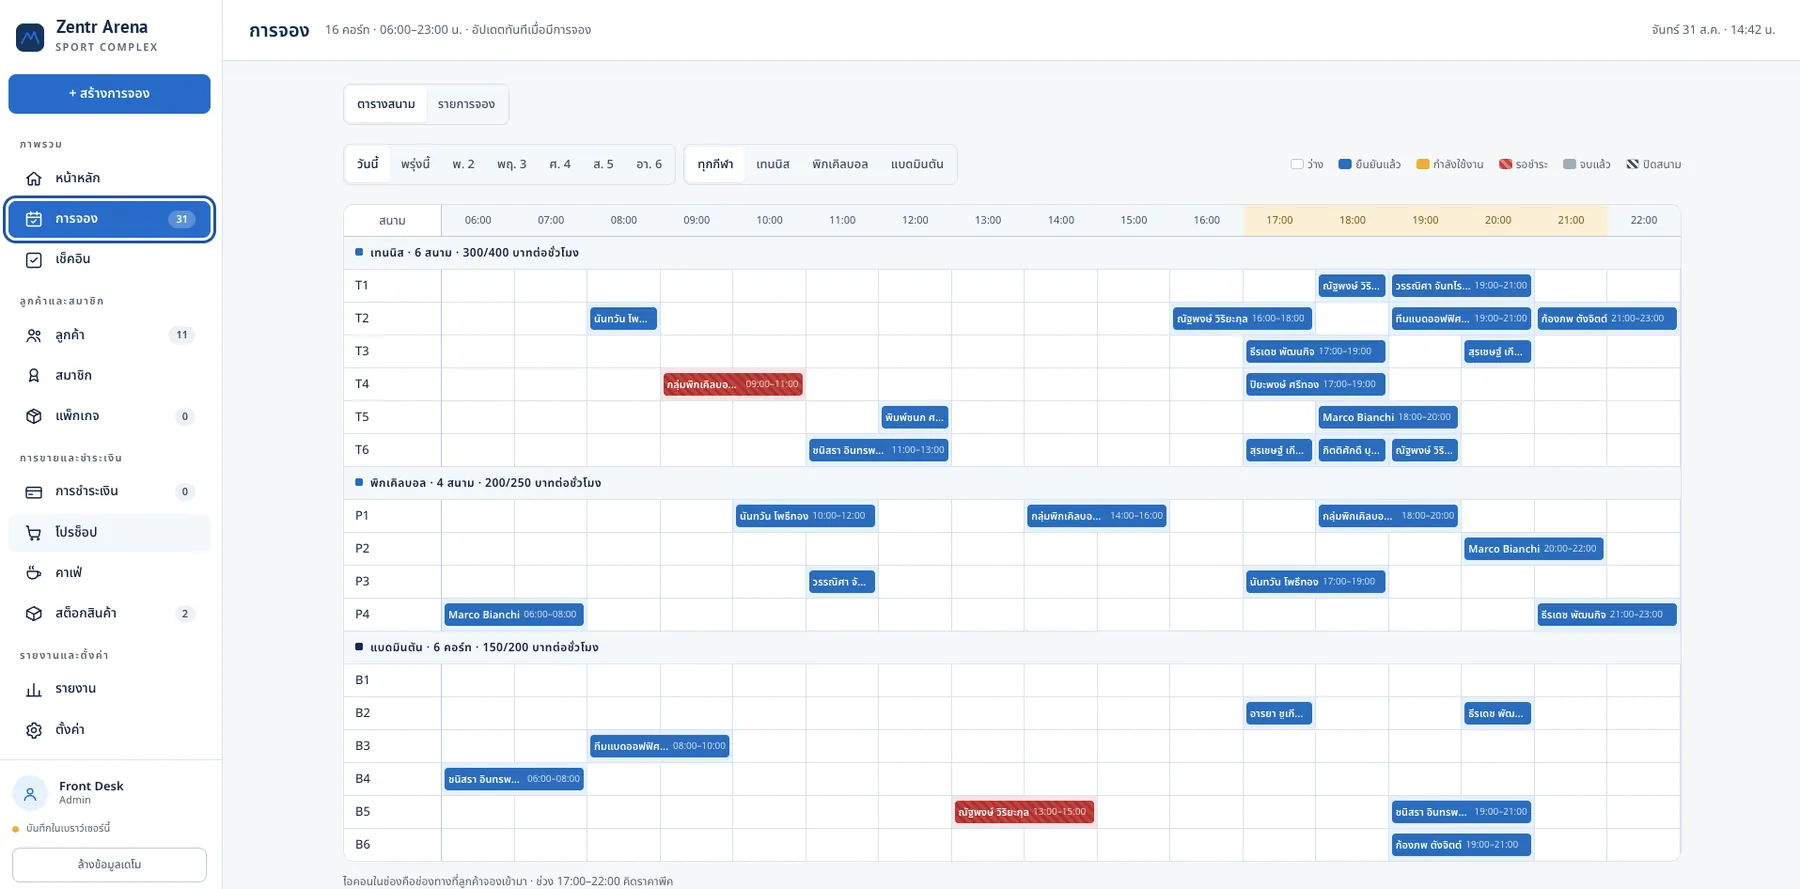Filter schedule by แบดมินตัน sport
This screenshot has height=889, width=1800.
(917, 164)
